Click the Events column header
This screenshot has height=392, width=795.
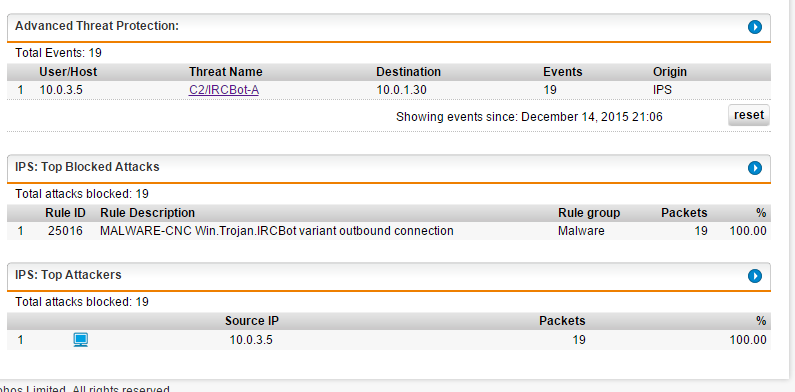pos(563,72)
